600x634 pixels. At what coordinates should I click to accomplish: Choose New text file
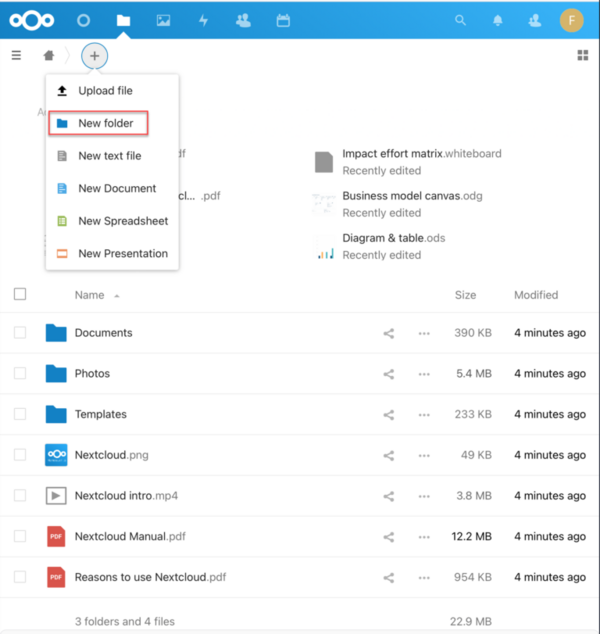click(112, 156)
